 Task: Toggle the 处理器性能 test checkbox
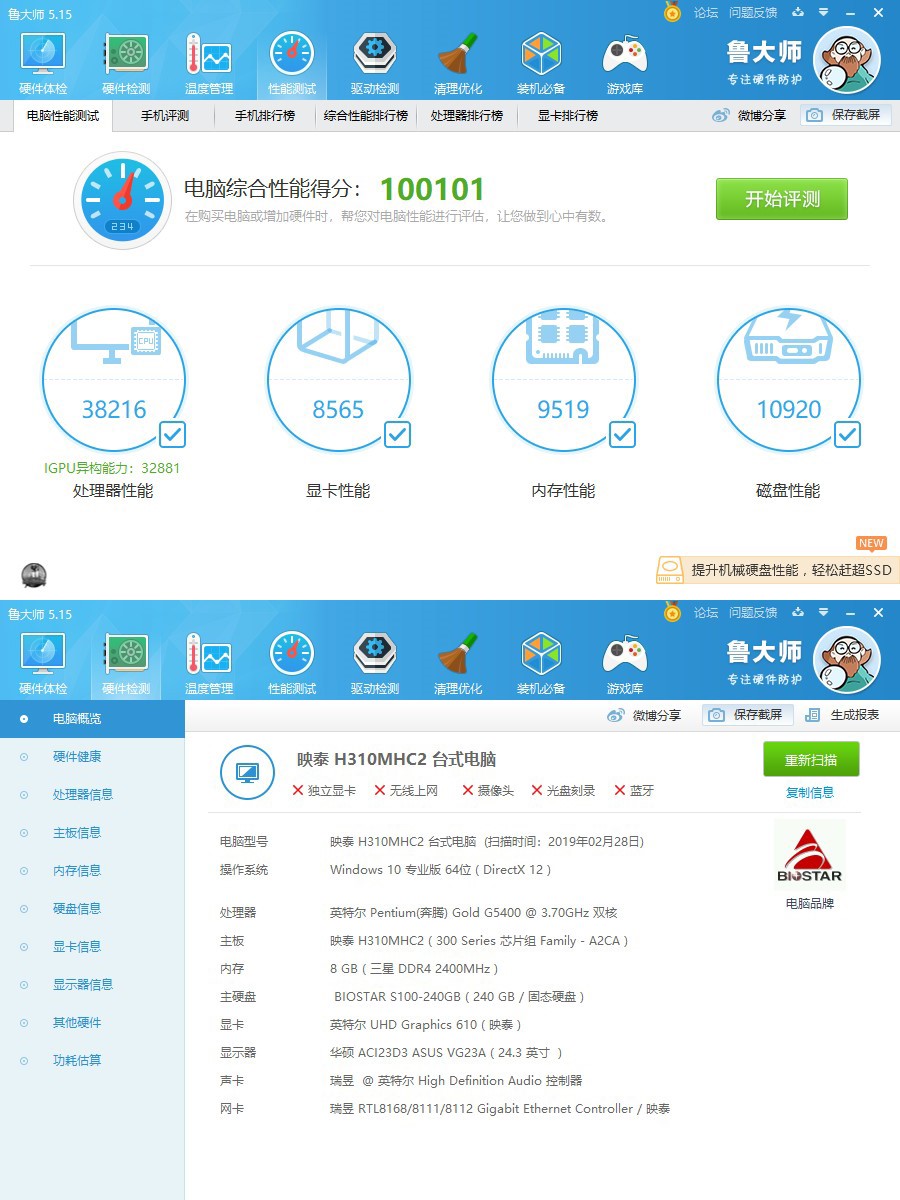point(172,434)
